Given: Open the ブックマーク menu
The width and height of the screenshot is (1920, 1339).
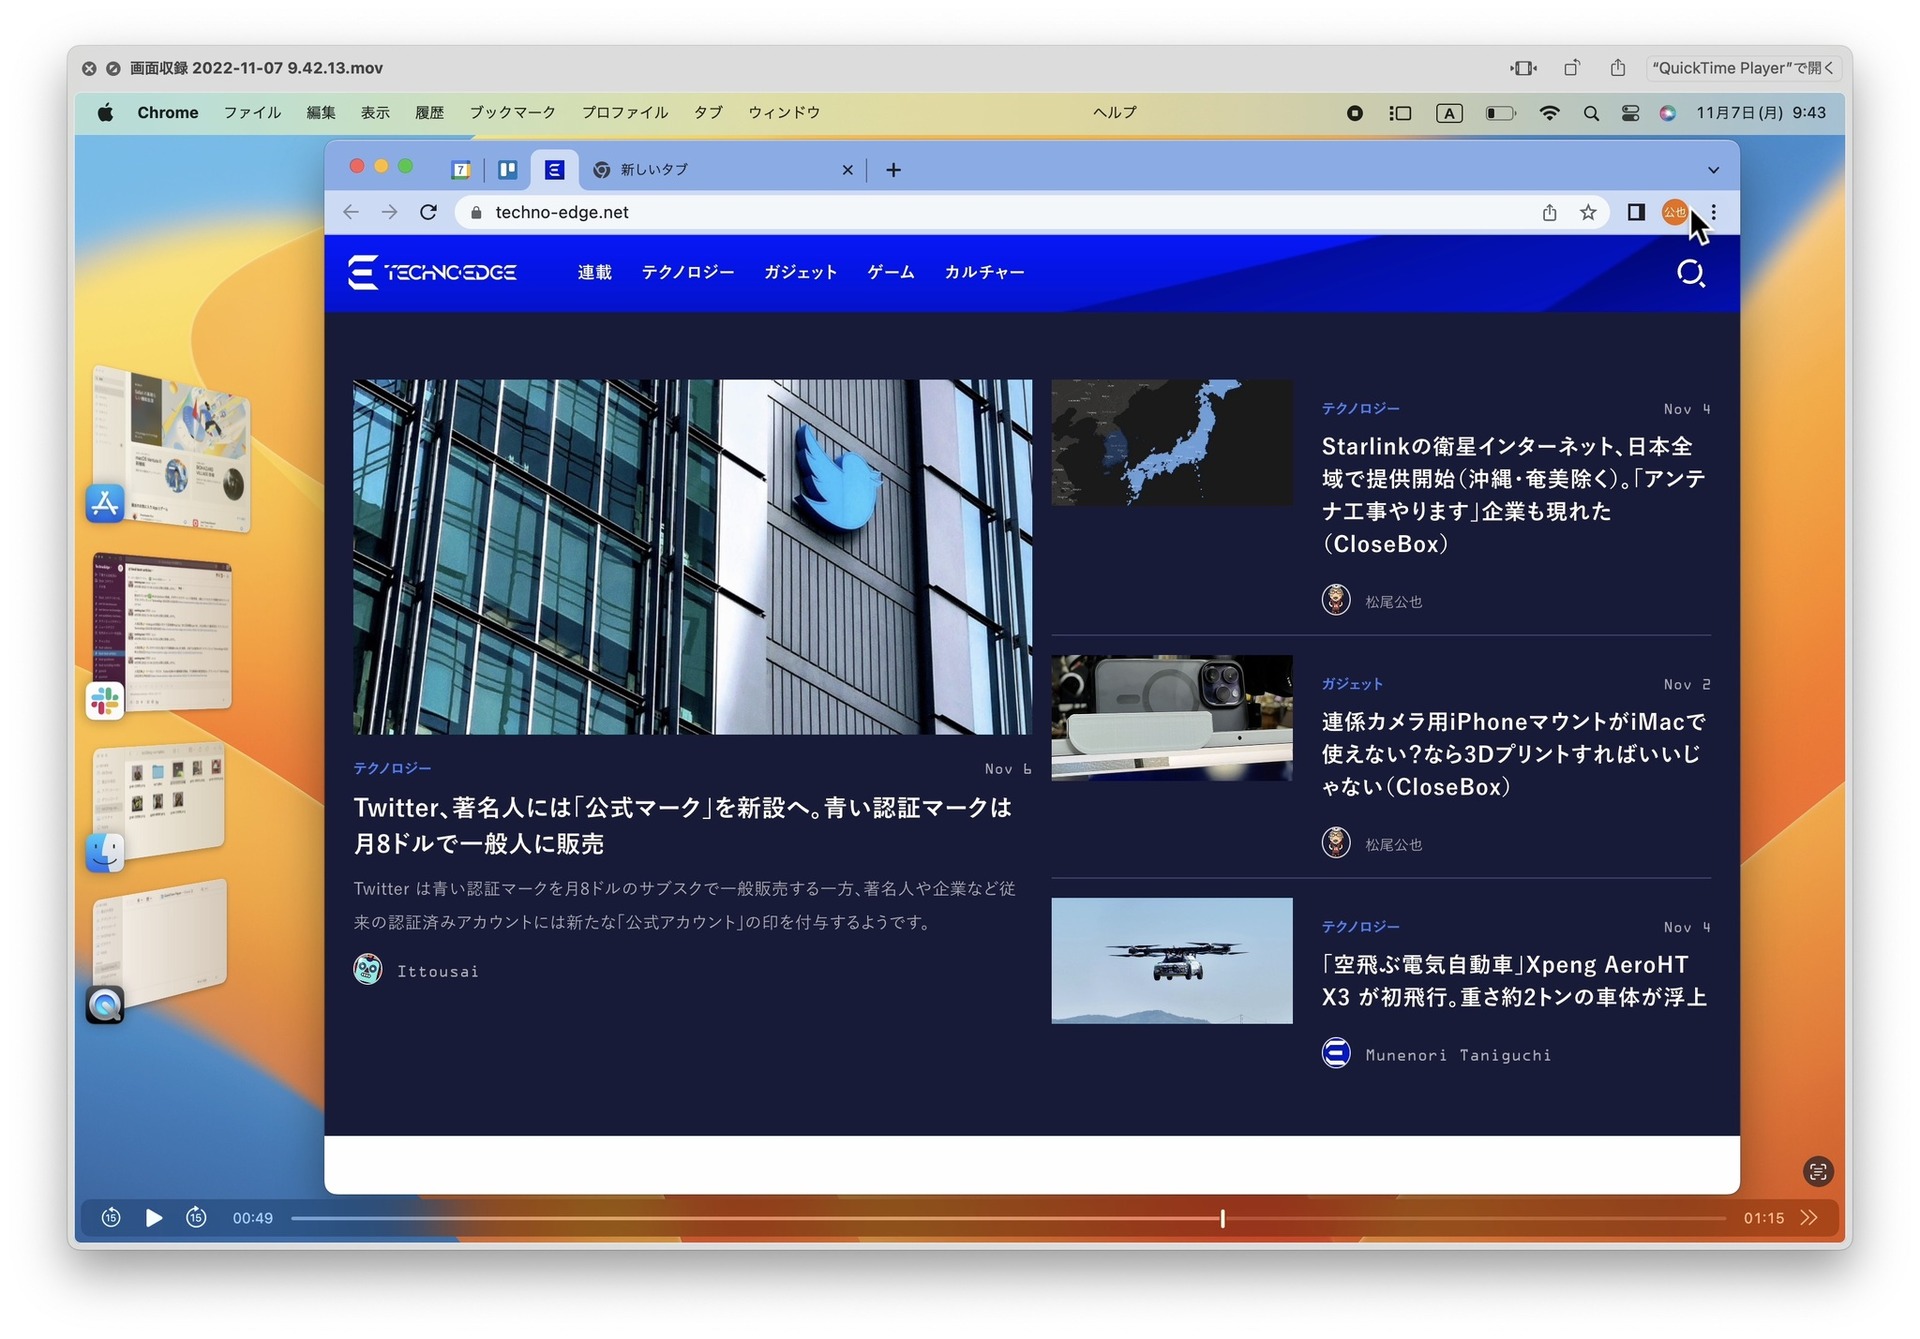Looking at the screenshot, I should click(512, 113).
